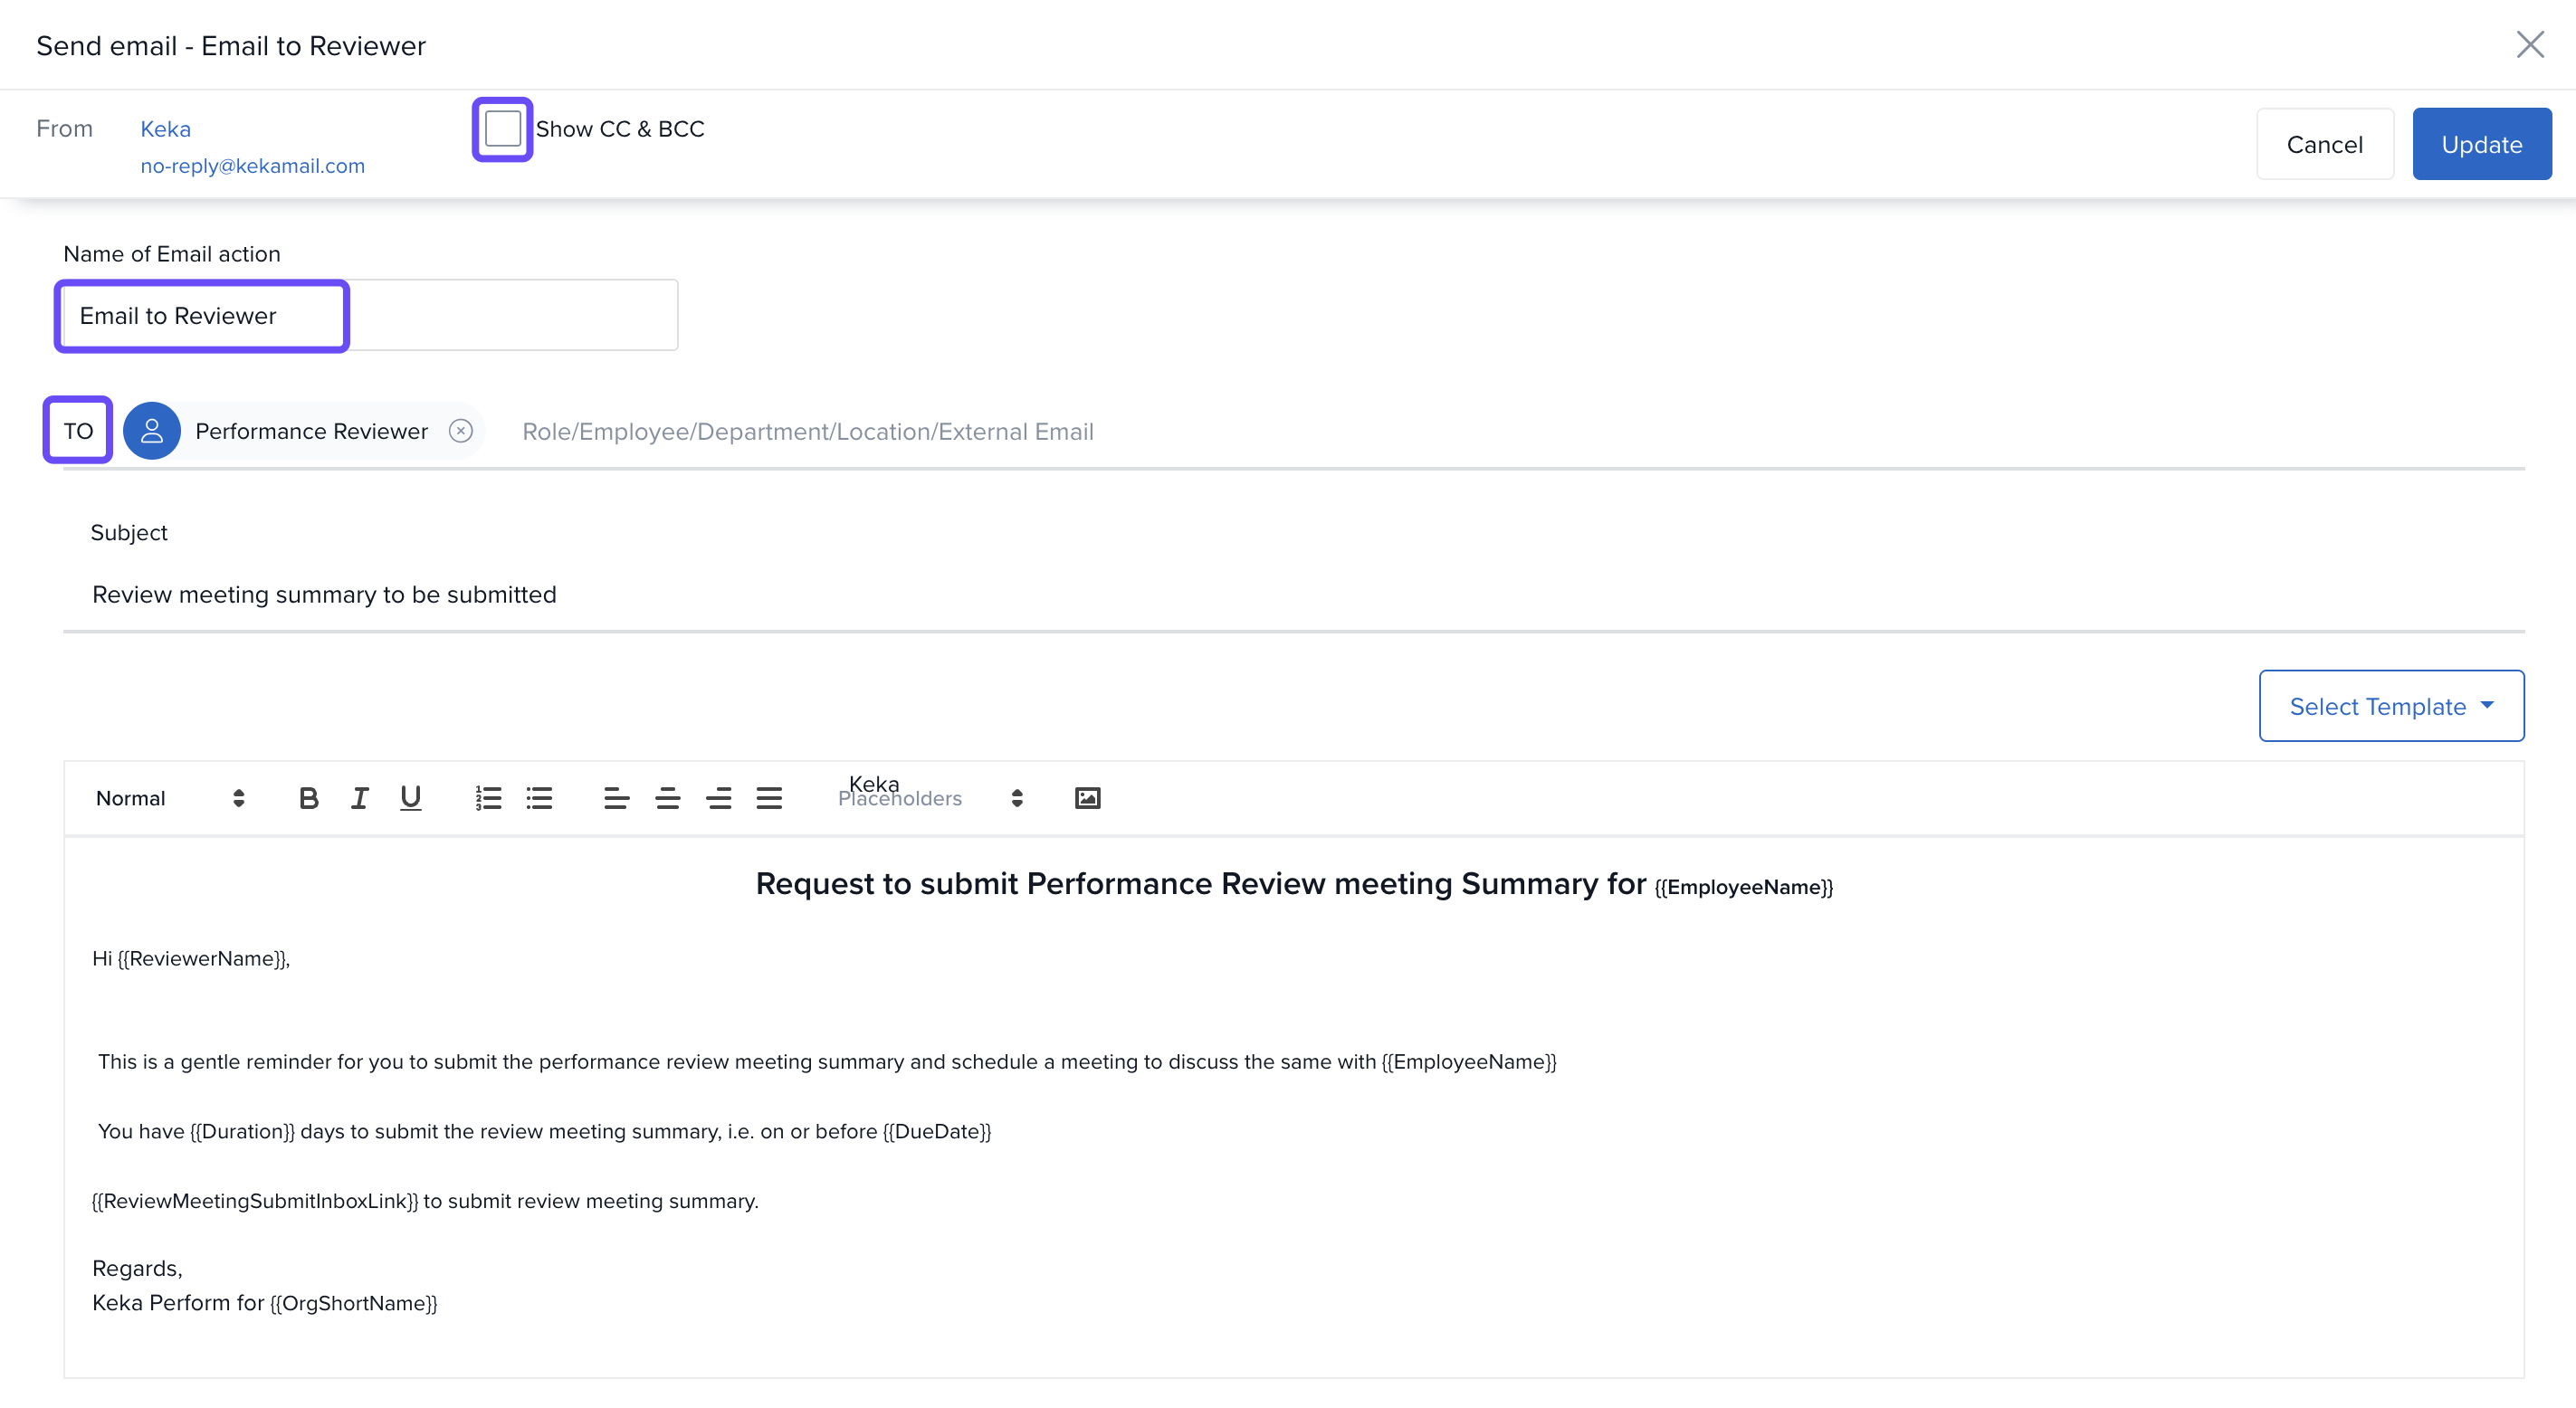Toggle bold formatting in editor toolbar

(x=308, y=798)
